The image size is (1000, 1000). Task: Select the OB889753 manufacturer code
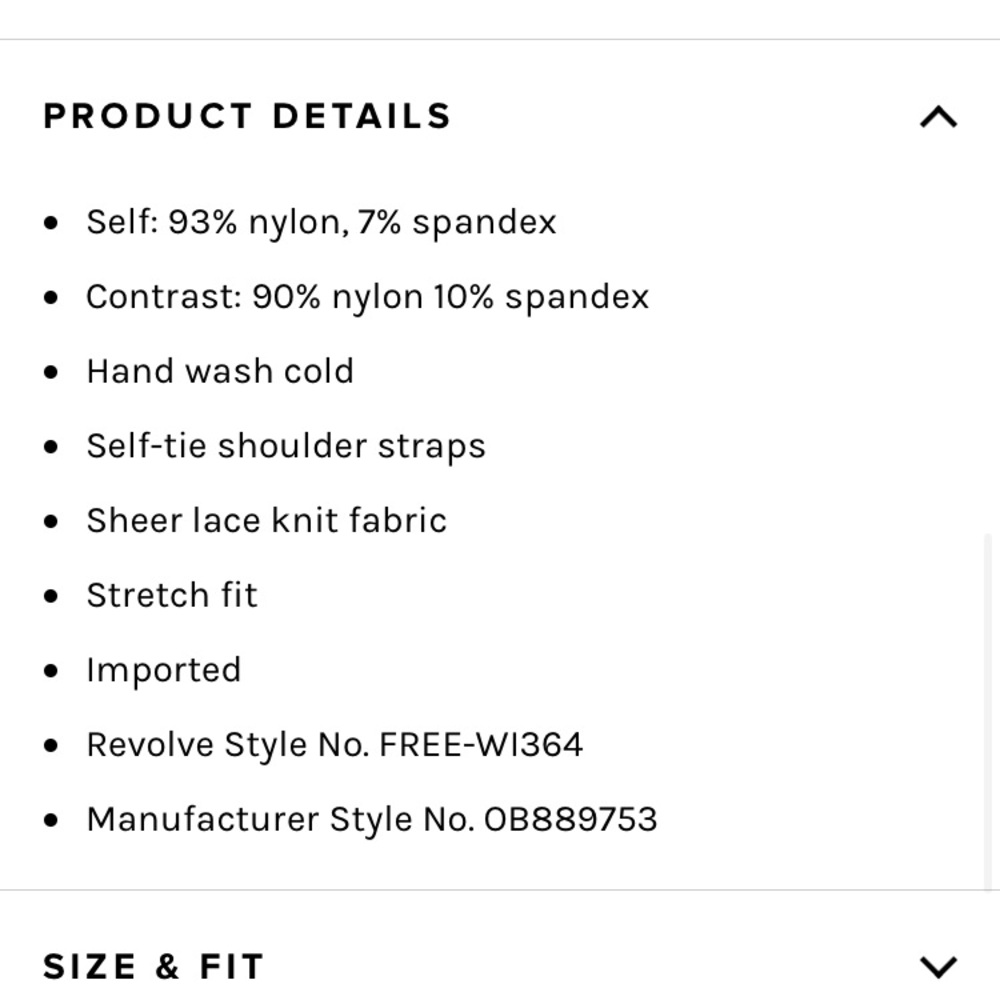point(570,820)
